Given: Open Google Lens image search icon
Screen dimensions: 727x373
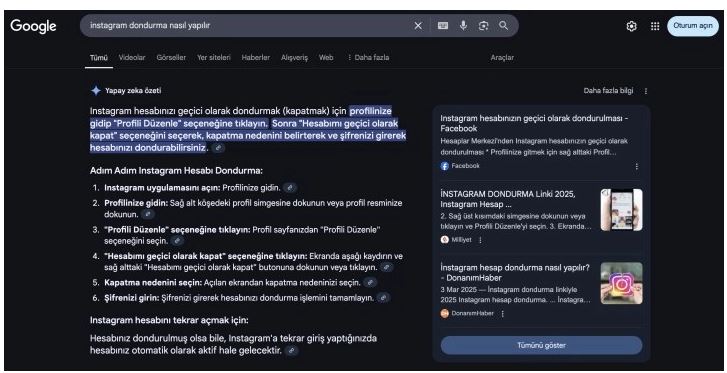Looking at the screenshot, I should point(483,26).
